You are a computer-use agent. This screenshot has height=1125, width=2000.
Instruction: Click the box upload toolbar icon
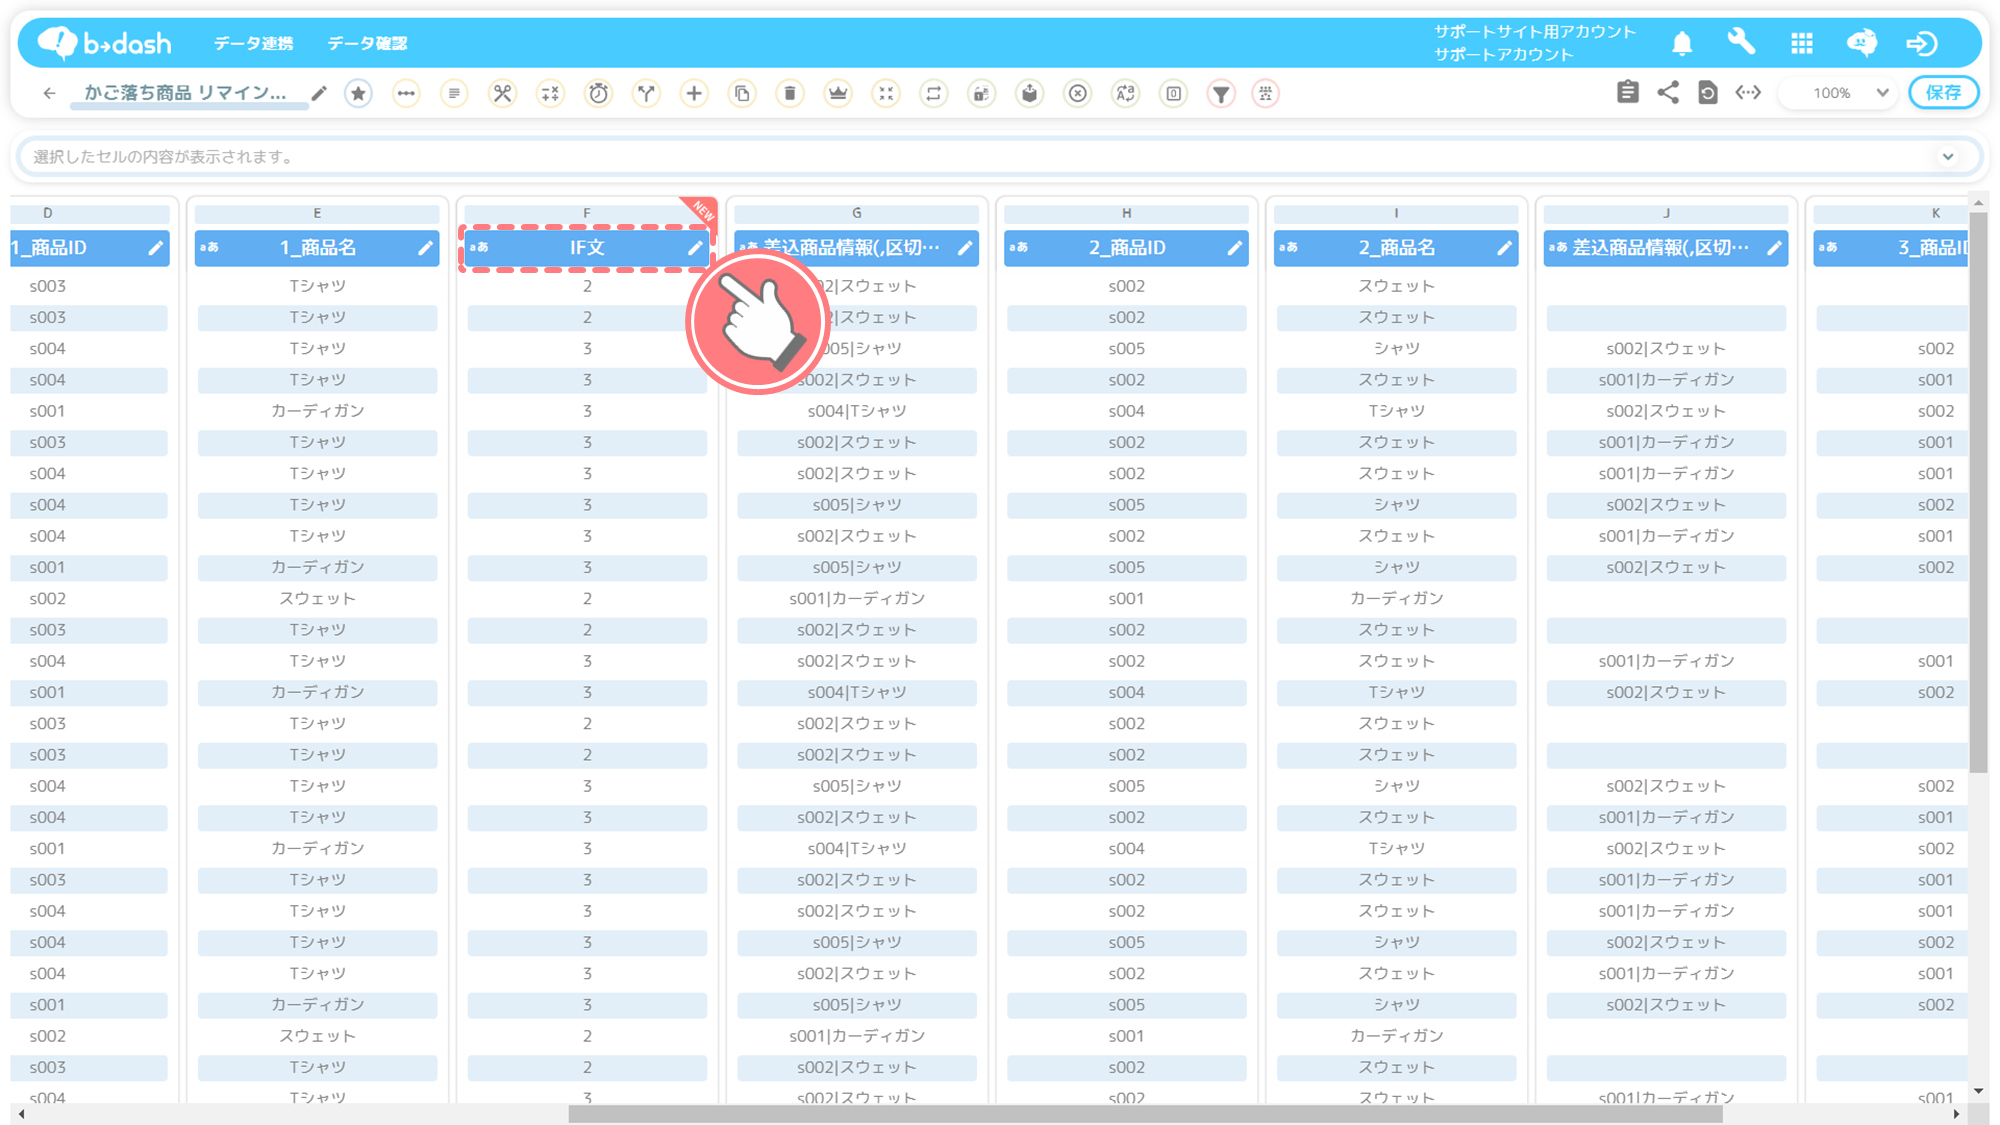(x=1030, y=93)
